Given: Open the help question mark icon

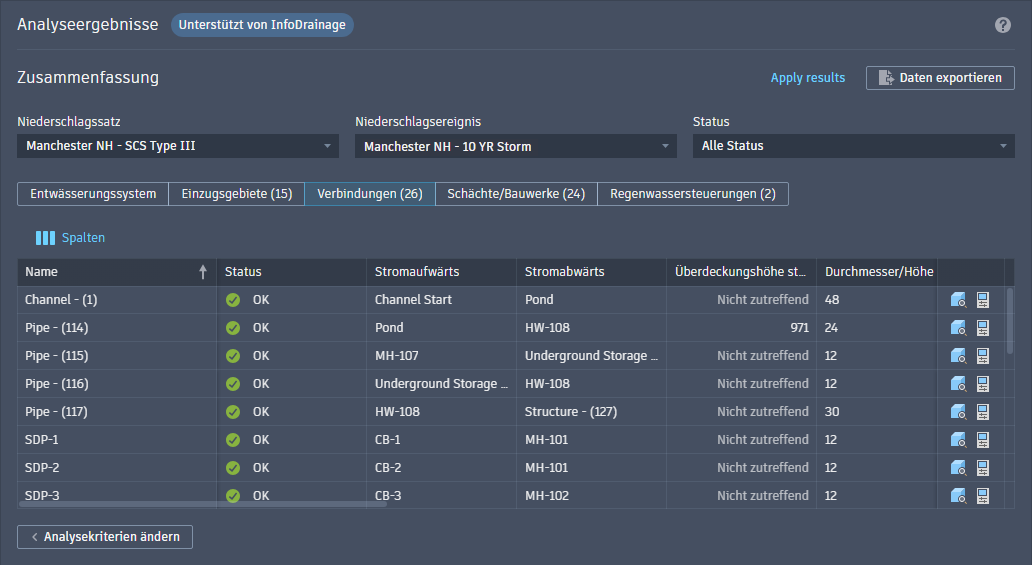Looking at the screenshot, I should click(1003, 25).
